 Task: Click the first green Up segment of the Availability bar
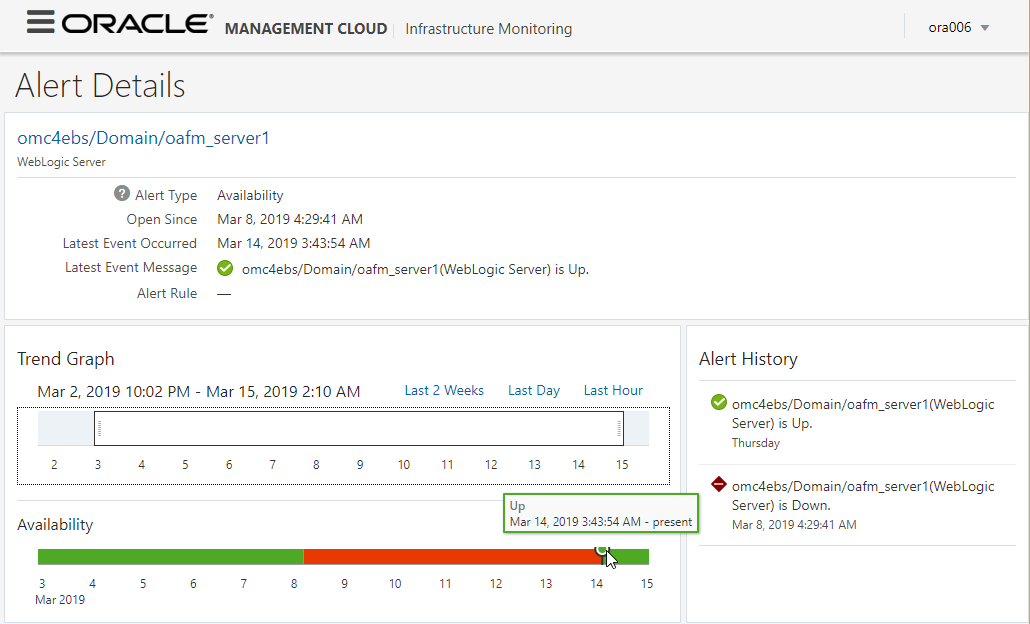click(x=170, y=557)
